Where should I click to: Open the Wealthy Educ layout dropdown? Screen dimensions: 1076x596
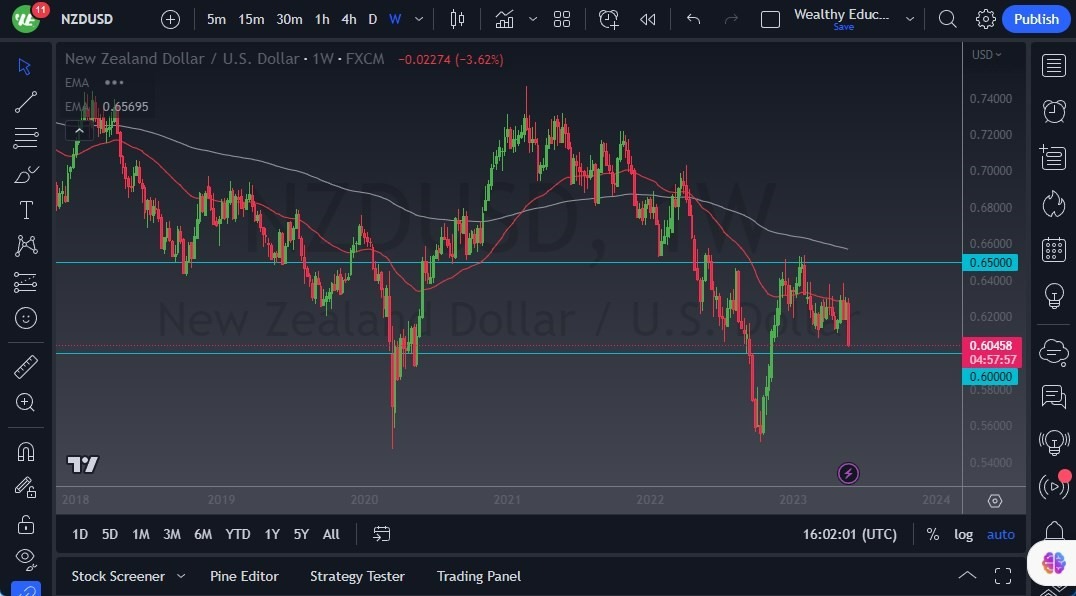tap(910, 18)
